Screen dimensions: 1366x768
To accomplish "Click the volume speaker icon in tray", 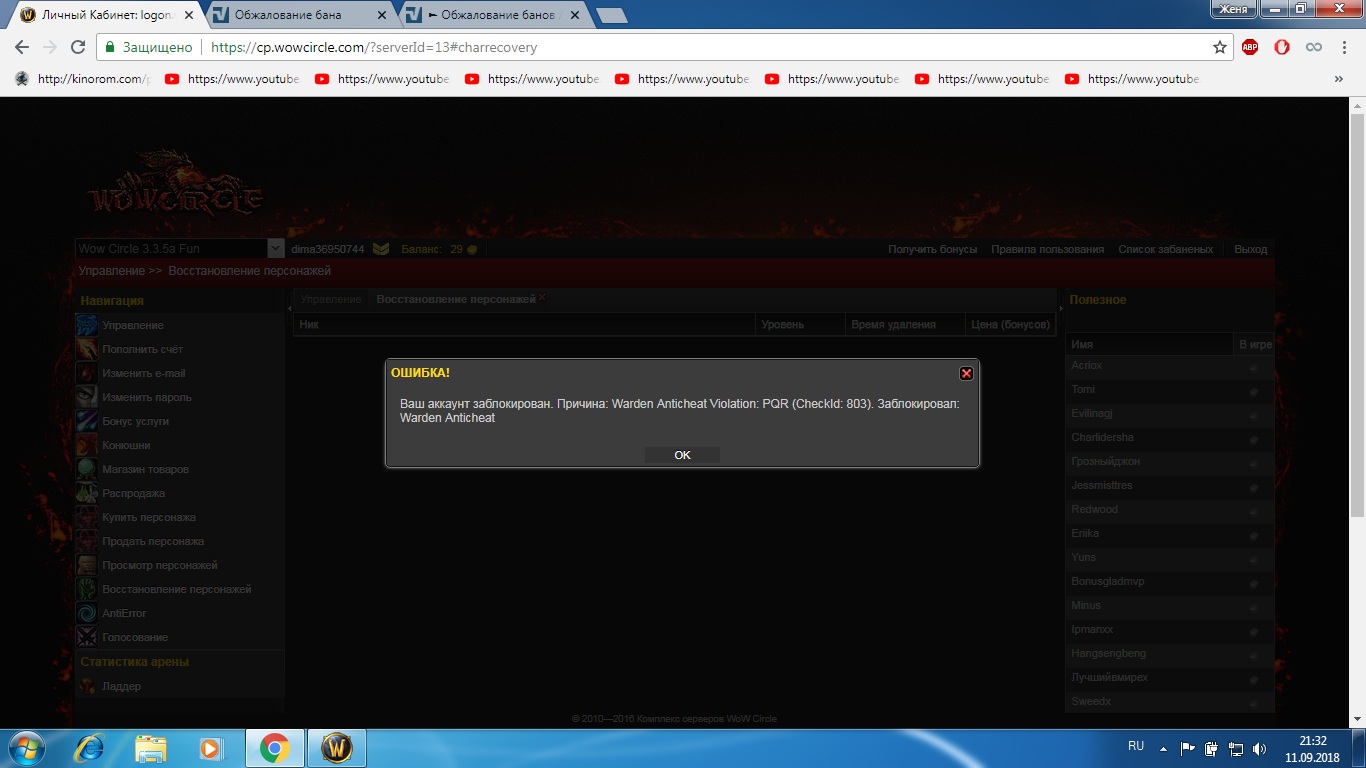I will (x=1259, y=748).
